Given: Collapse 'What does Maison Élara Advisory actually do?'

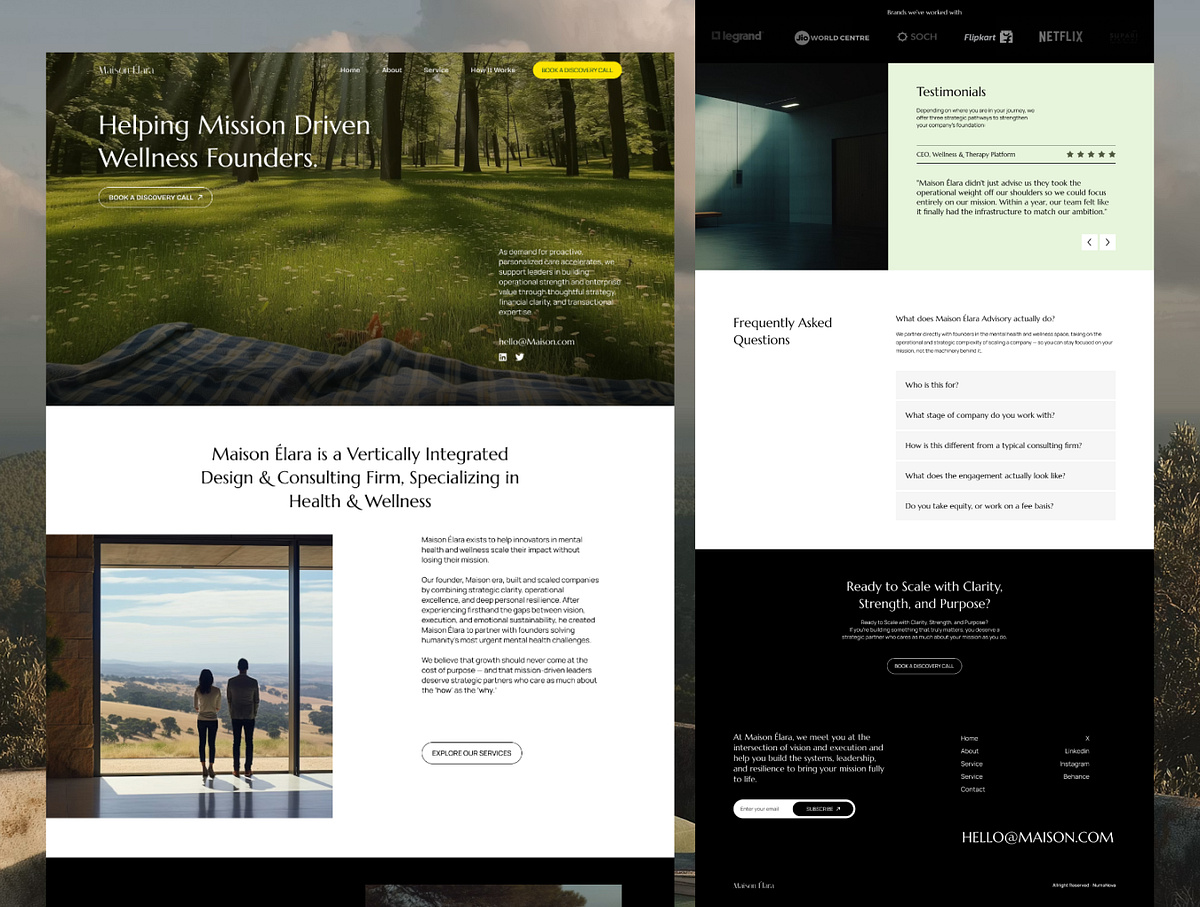Looking at the screenshot, I should 975,319.
